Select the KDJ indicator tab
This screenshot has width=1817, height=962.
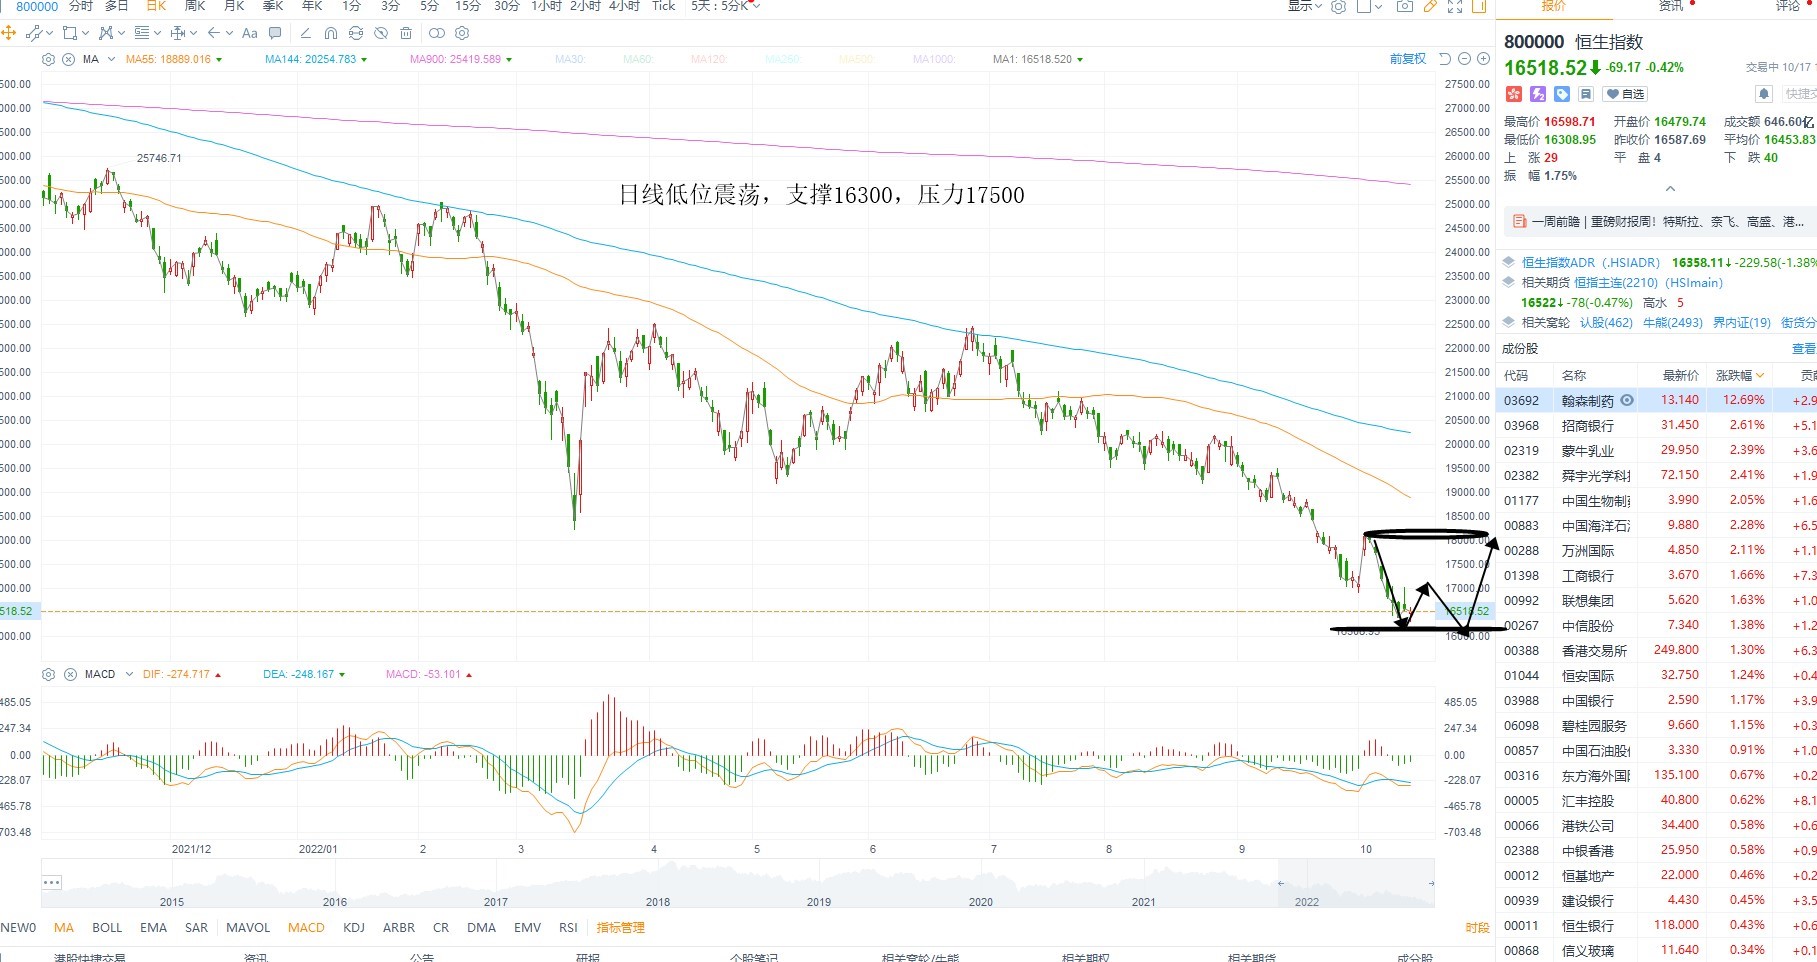coord(354,927)
